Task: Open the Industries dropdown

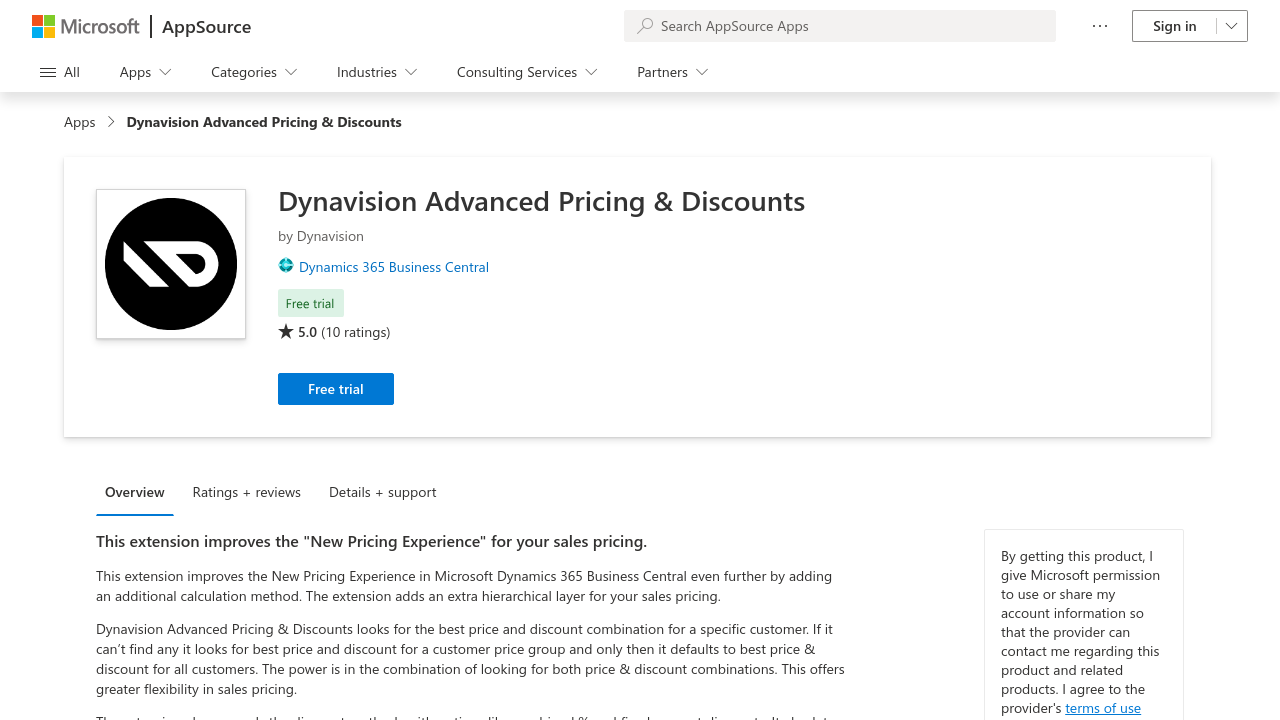Action: click(x=377, y=72)
